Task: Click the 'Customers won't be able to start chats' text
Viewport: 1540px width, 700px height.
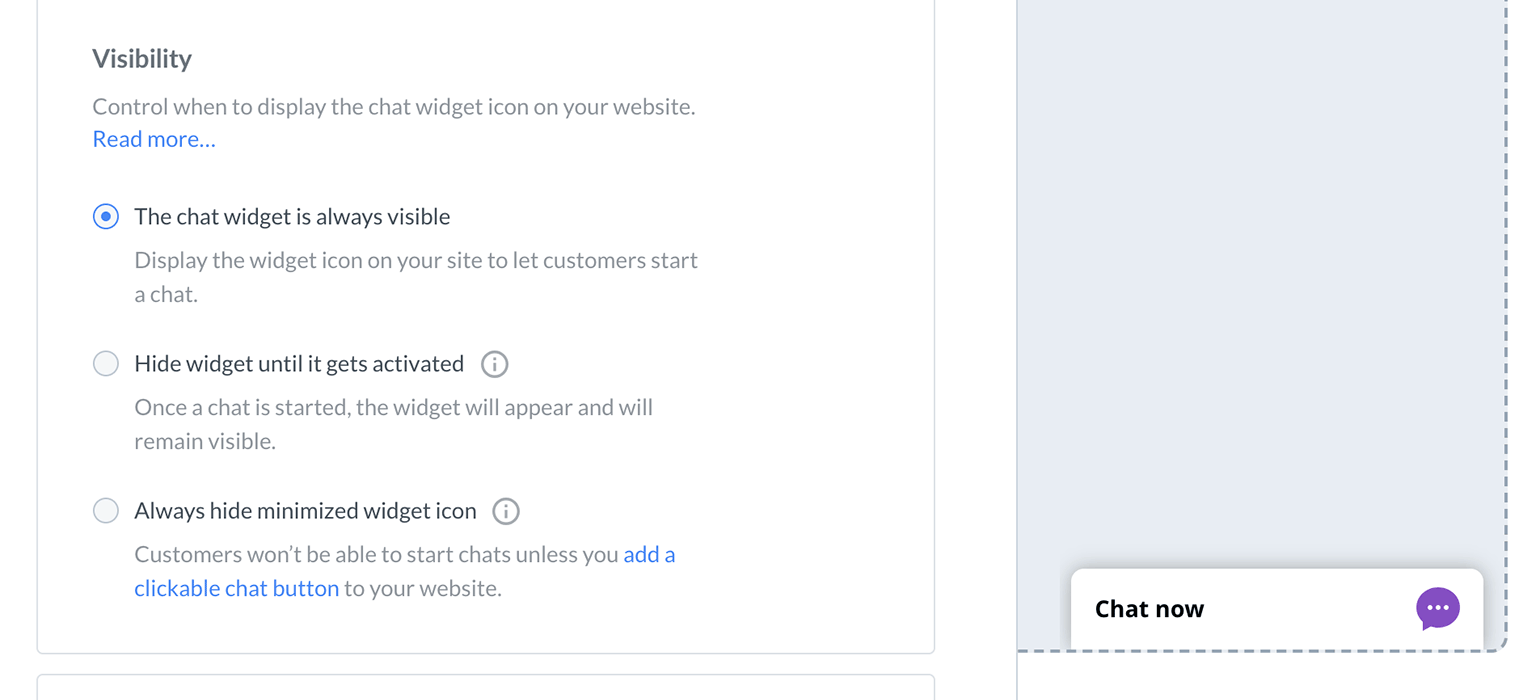Action: pyautogui.click(x=404, y=554)
